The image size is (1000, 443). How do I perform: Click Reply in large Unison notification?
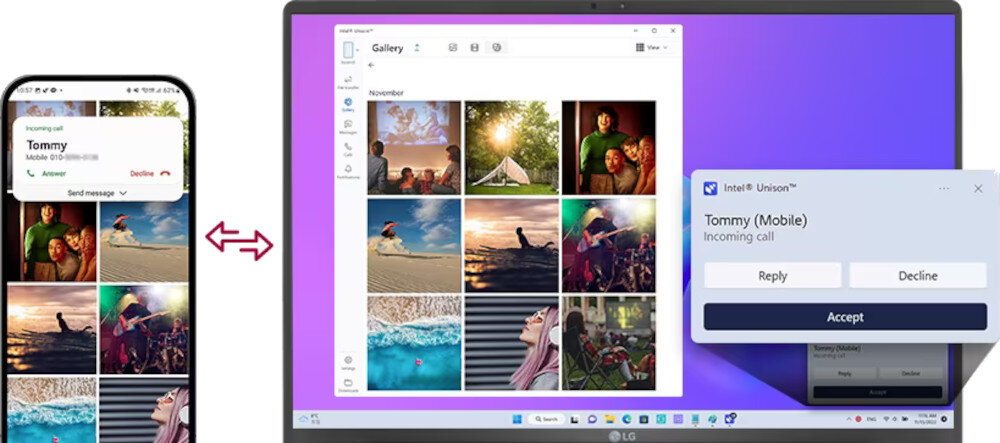[x=772, y=275]
